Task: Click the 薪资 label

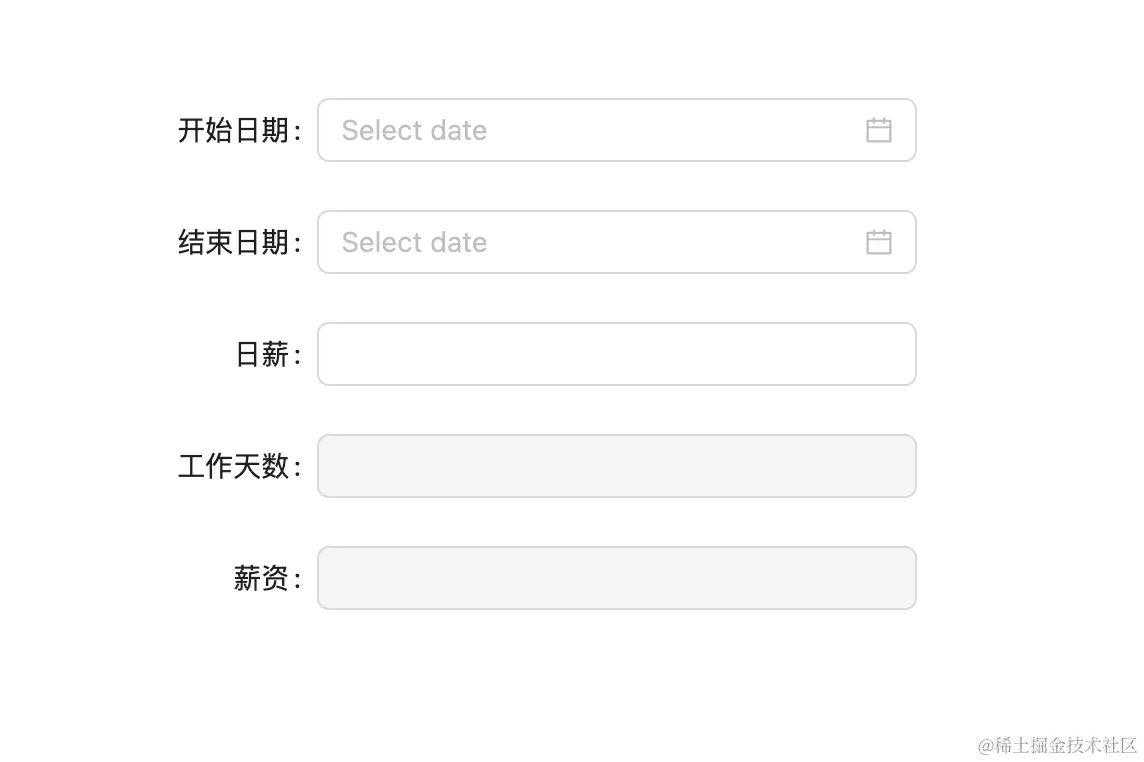Action: 262,578
